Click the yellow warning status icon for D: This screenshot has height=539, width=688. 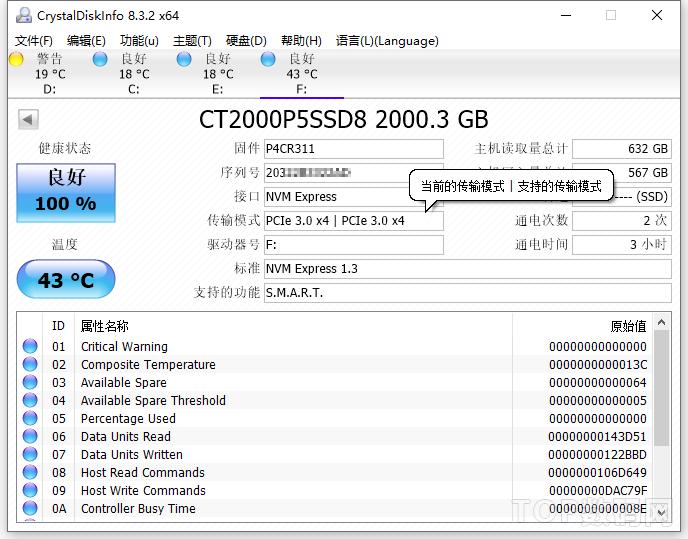coord(16,59)
